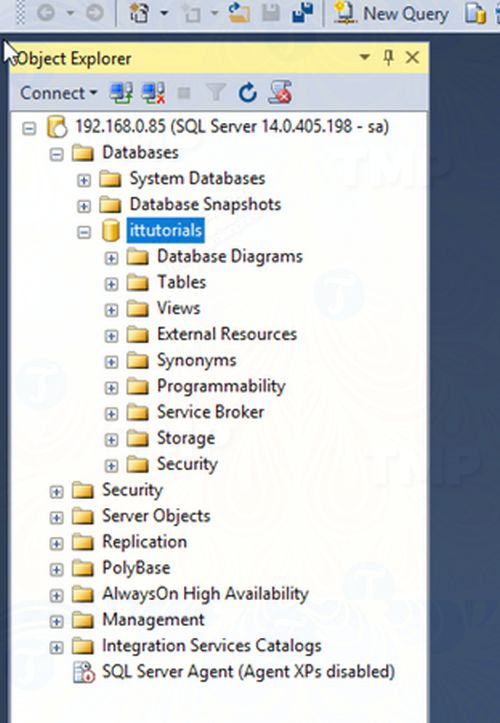Image resolution: width=500 pixels, height=723 pixels.
Task: Click the Synonyms folder icon
Action: click(137, 361)
